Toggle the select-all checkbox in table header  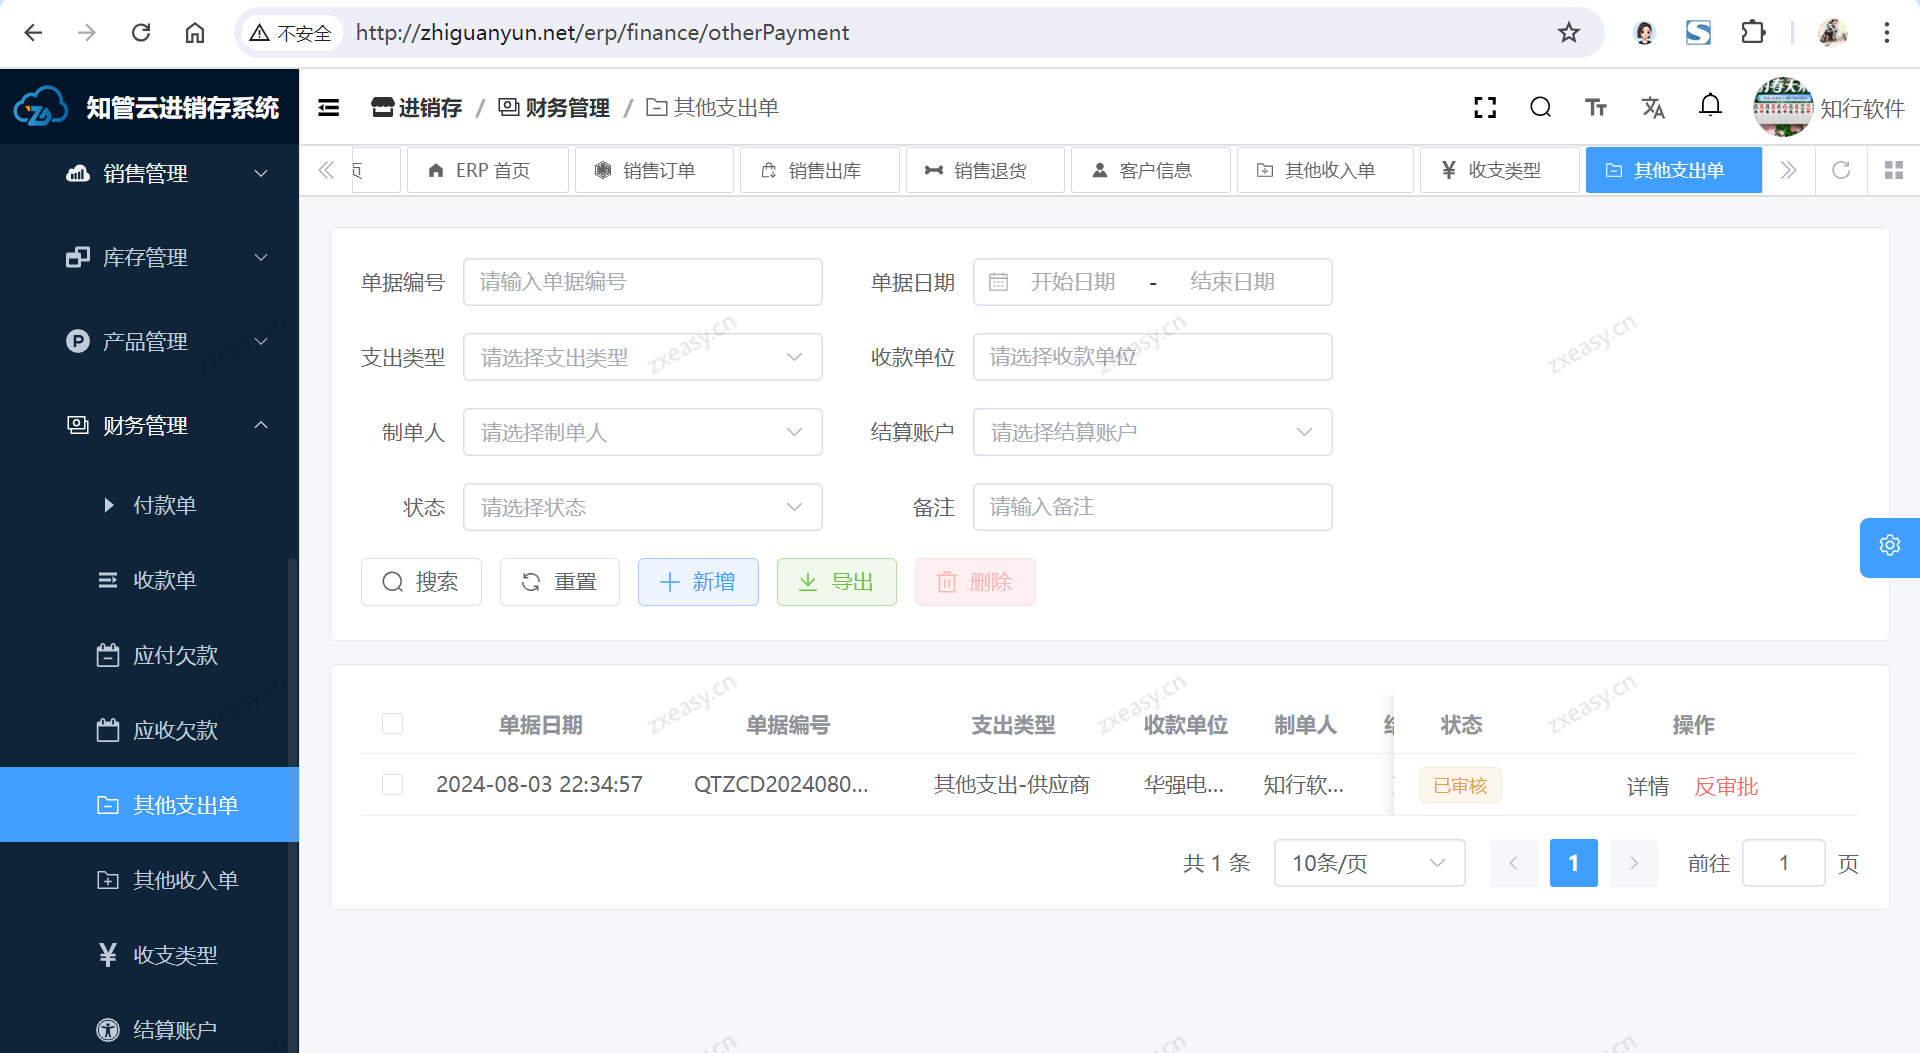tap(392, 724)
